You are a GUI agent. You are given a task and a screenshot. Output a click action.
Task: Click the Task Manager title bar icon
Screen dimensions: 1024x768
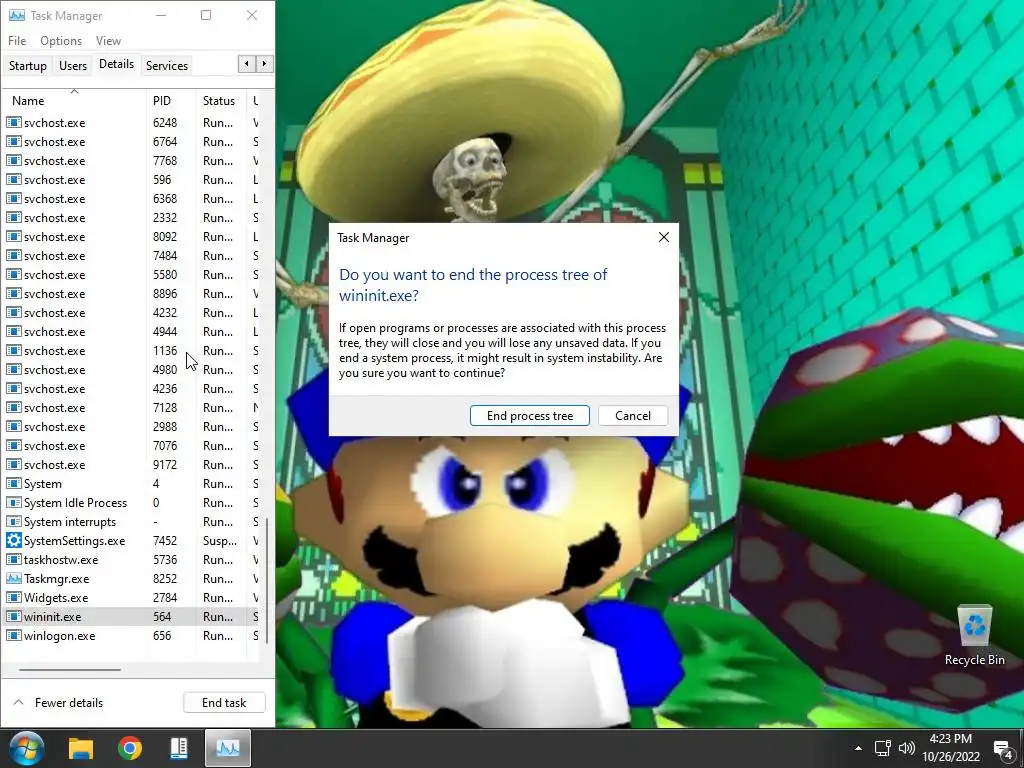point(17,16)
